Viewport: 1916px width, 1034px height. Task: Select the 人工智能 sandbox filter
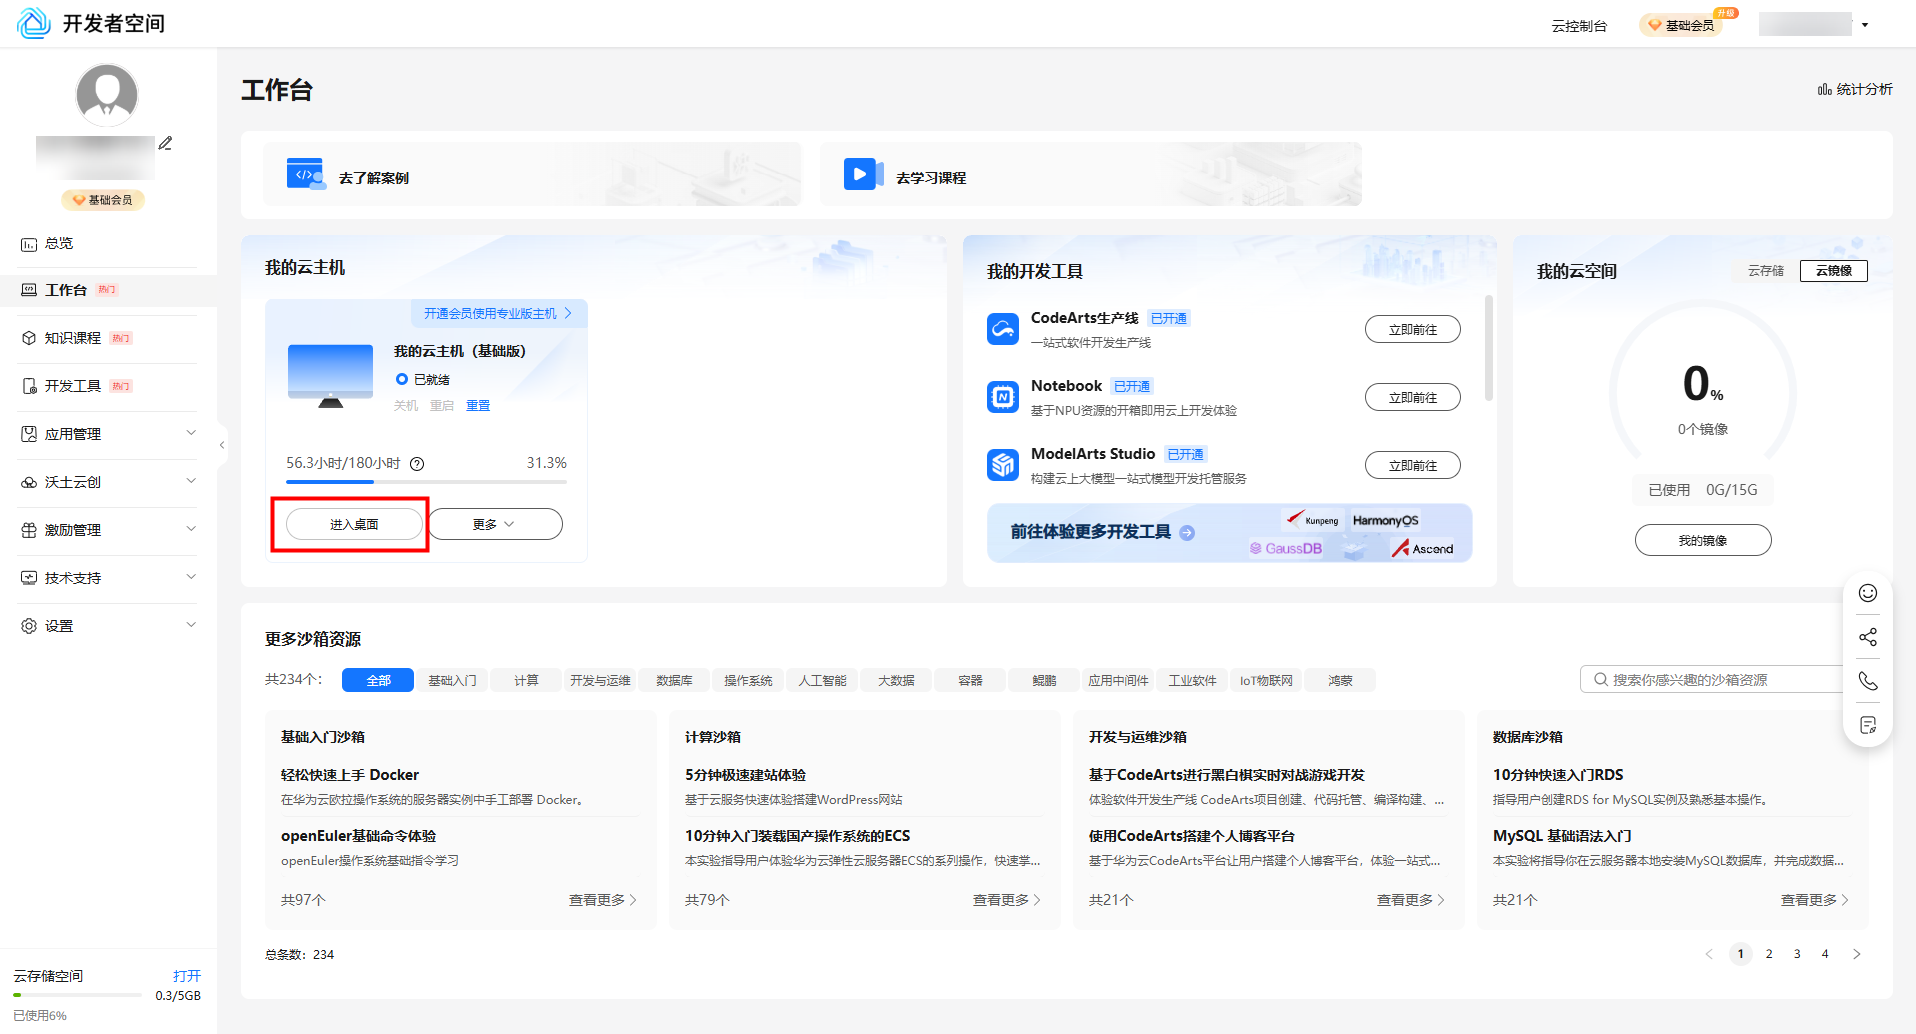[x=821, y=680]
